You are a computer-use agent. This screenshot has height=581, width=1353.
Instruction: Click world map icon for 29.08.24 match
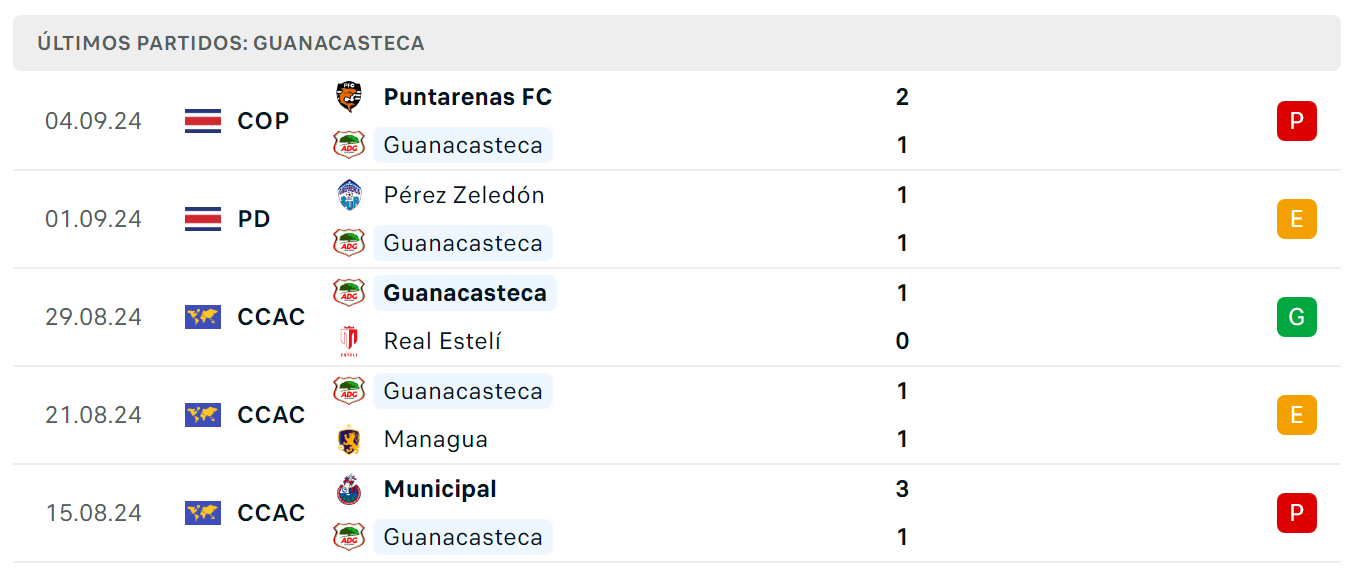[203, 317]
